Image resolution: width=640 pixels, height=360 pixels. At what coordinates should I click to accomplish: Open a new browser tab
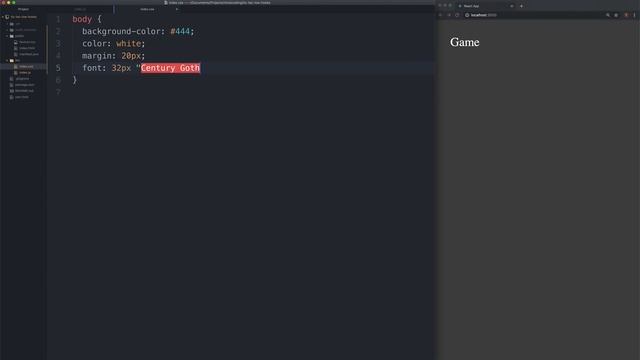click(x=521, y=6)
